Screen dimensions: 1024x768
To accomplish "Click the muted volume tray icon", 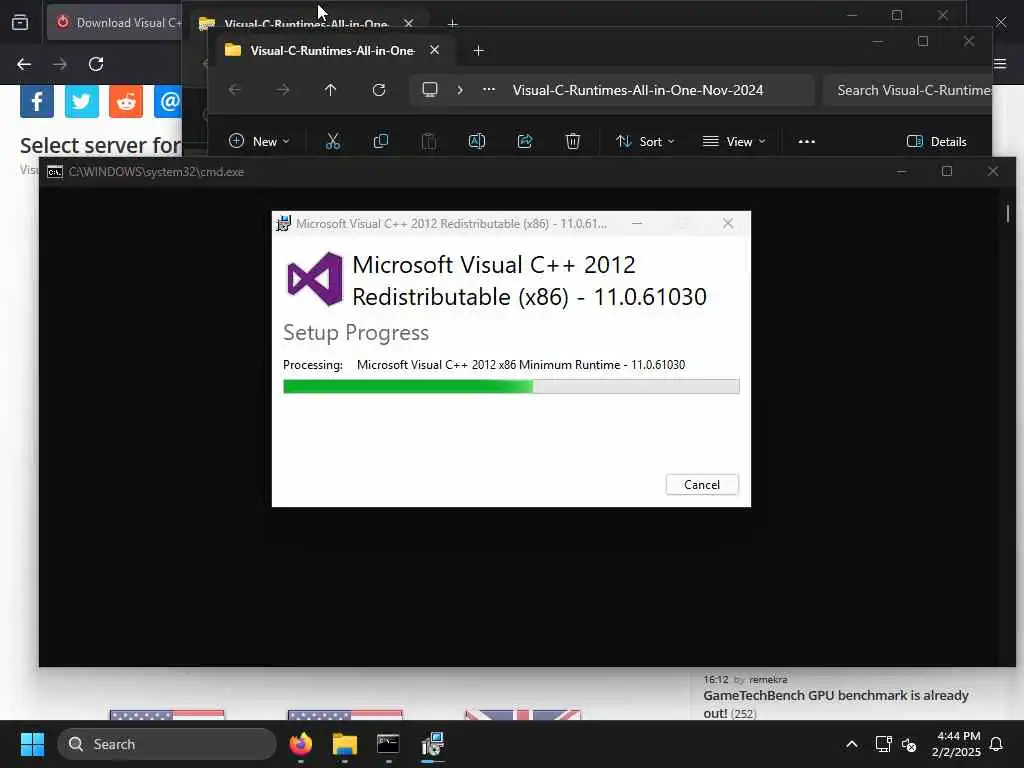I will pyautogui.click(x=909, y=744).
